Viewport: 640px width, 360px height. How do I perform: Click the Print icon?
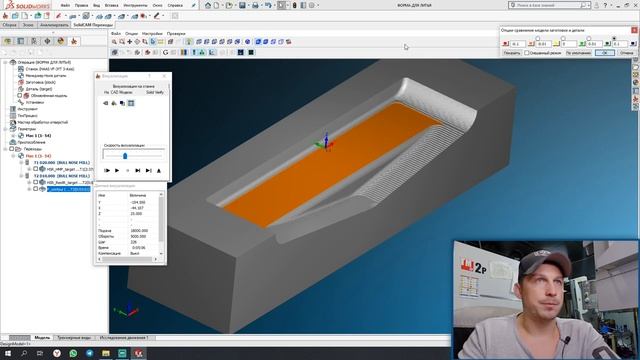click(256, 5)
